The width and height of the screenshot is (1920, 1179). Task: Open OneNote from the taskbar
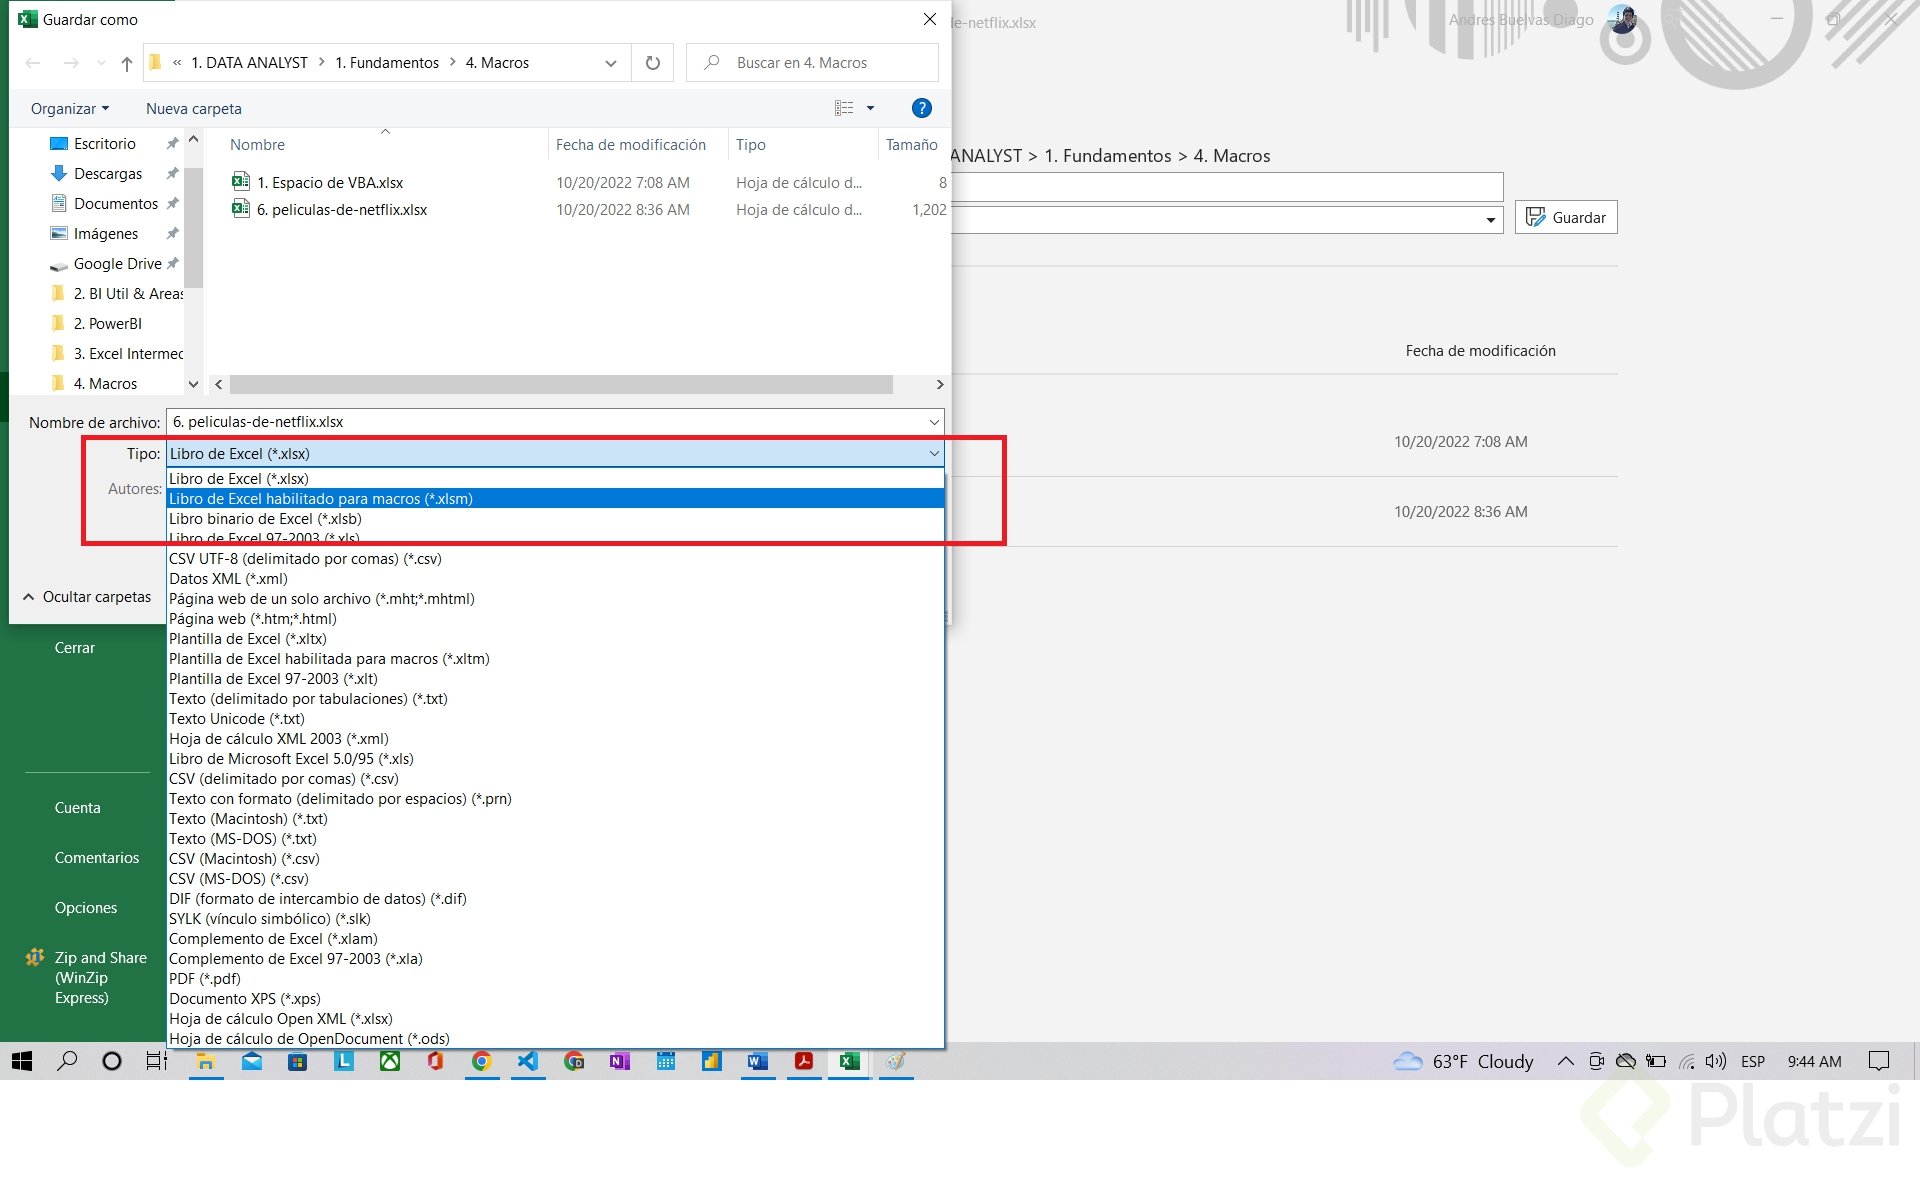pyautogui.click(x=619, y=1061)
